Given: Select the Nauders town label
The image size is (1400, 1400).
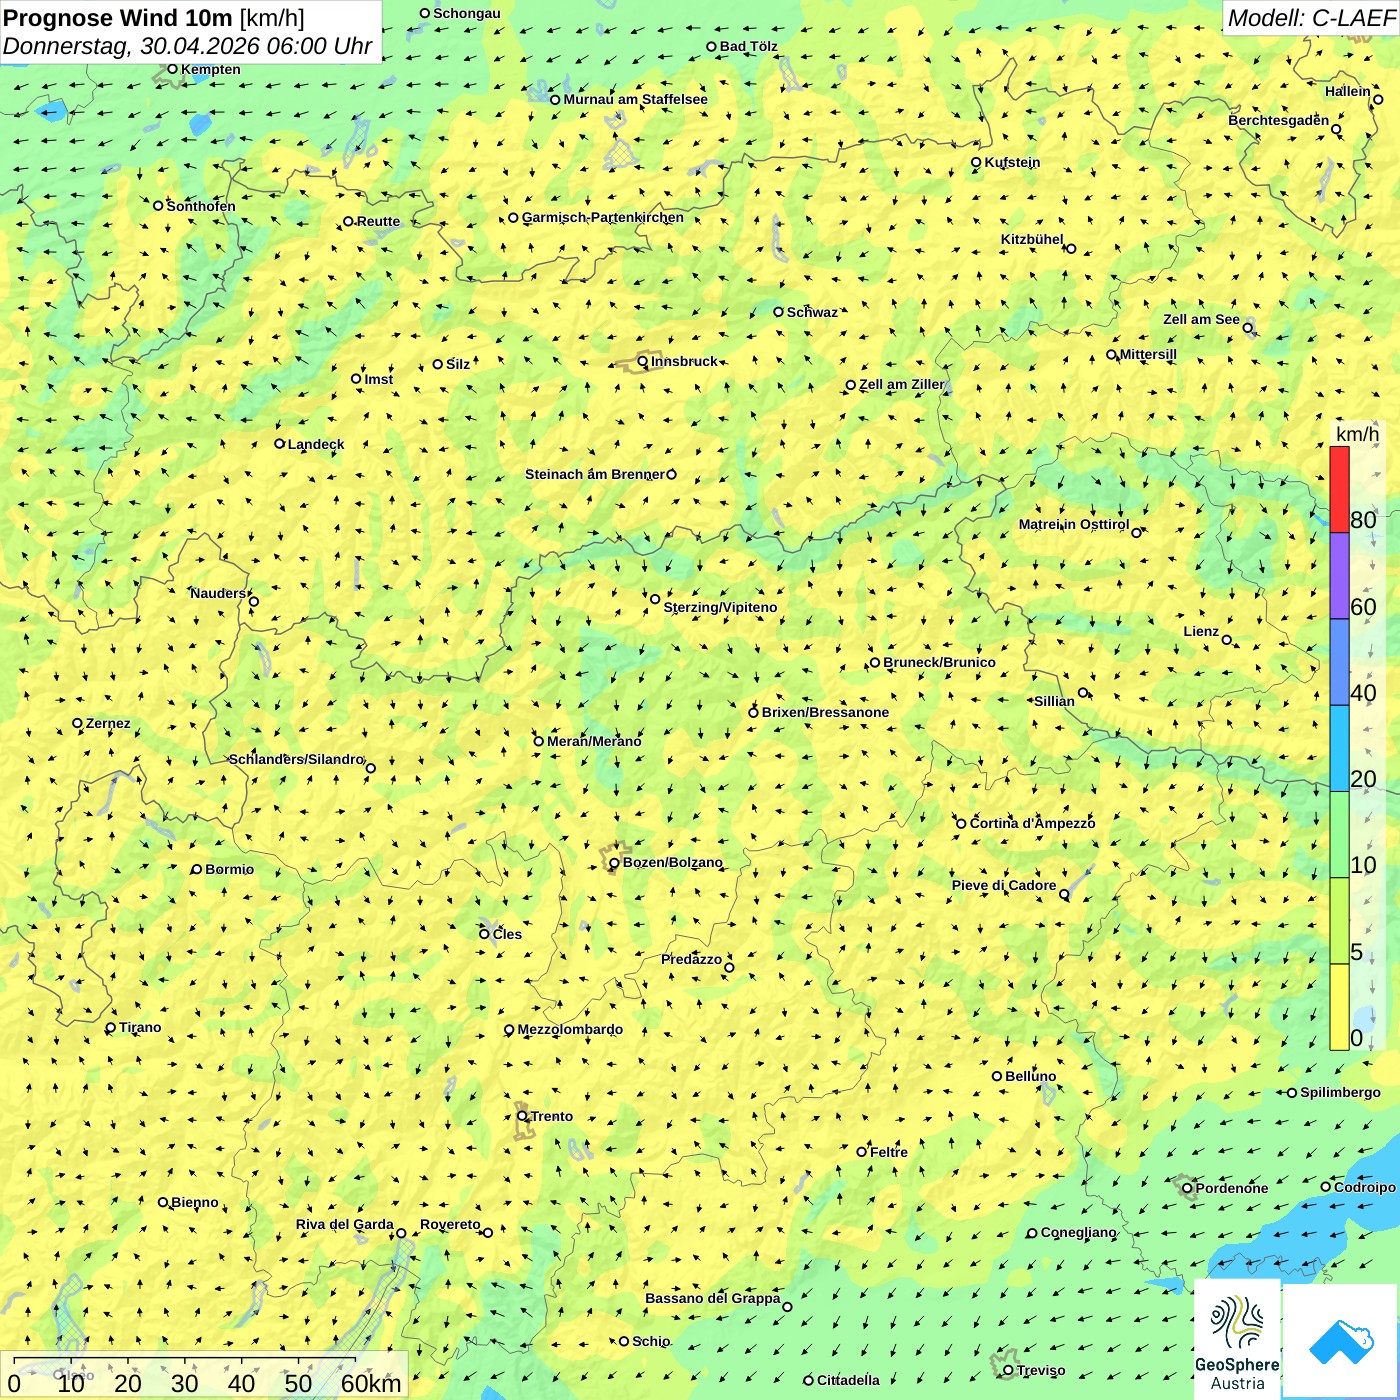Looking at the screenshot, I should coord(218,594).
